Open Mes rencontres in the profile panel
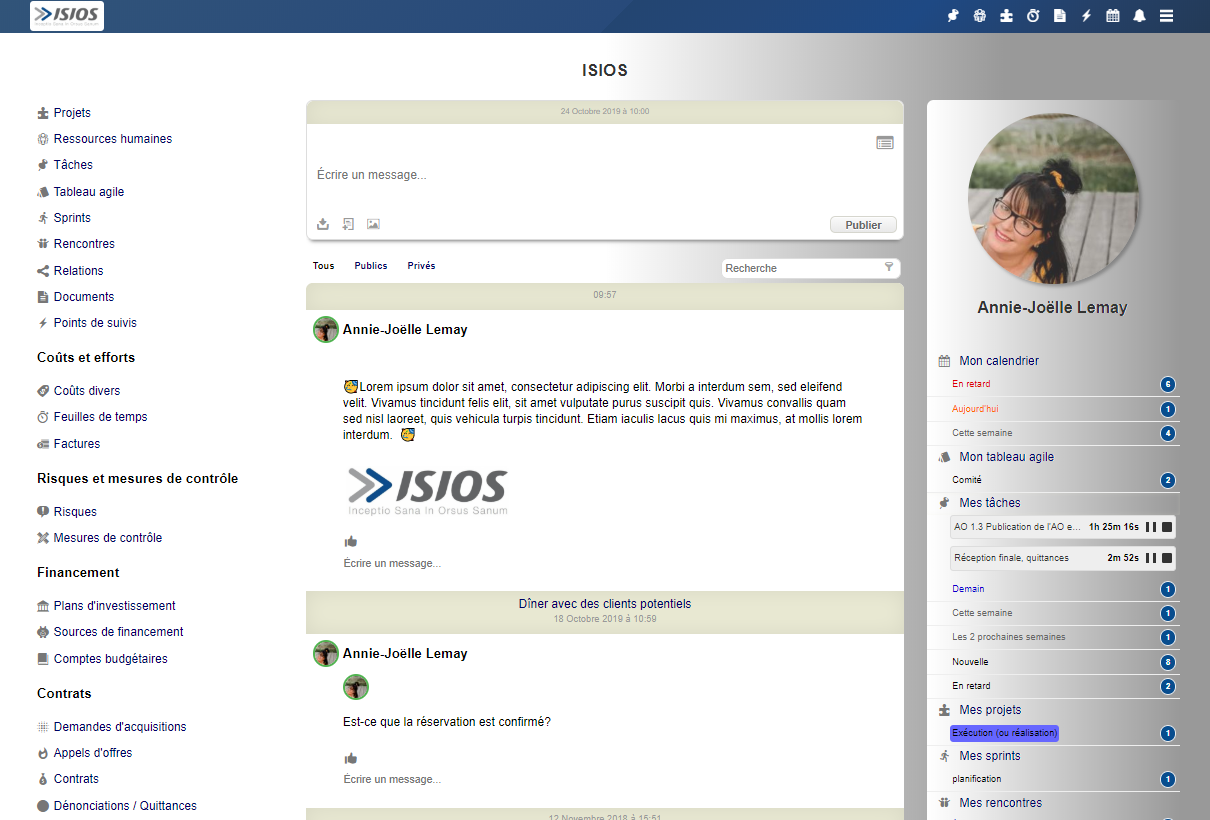This screenshot has height=820, width=1210. (x=1000, y=803)
